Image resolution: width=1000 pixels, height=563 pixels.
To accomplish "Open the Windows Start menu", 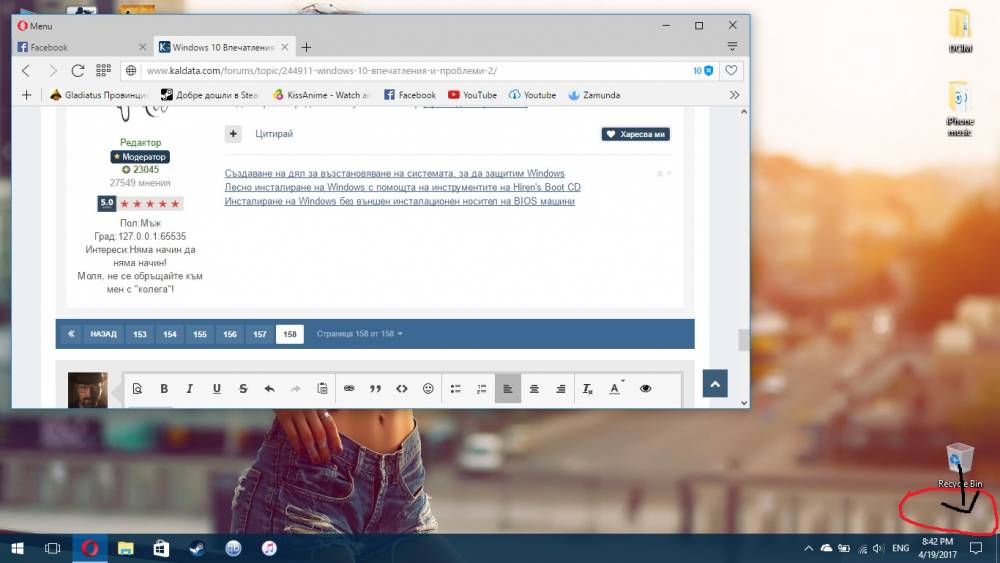I will (x=18, y=548).
